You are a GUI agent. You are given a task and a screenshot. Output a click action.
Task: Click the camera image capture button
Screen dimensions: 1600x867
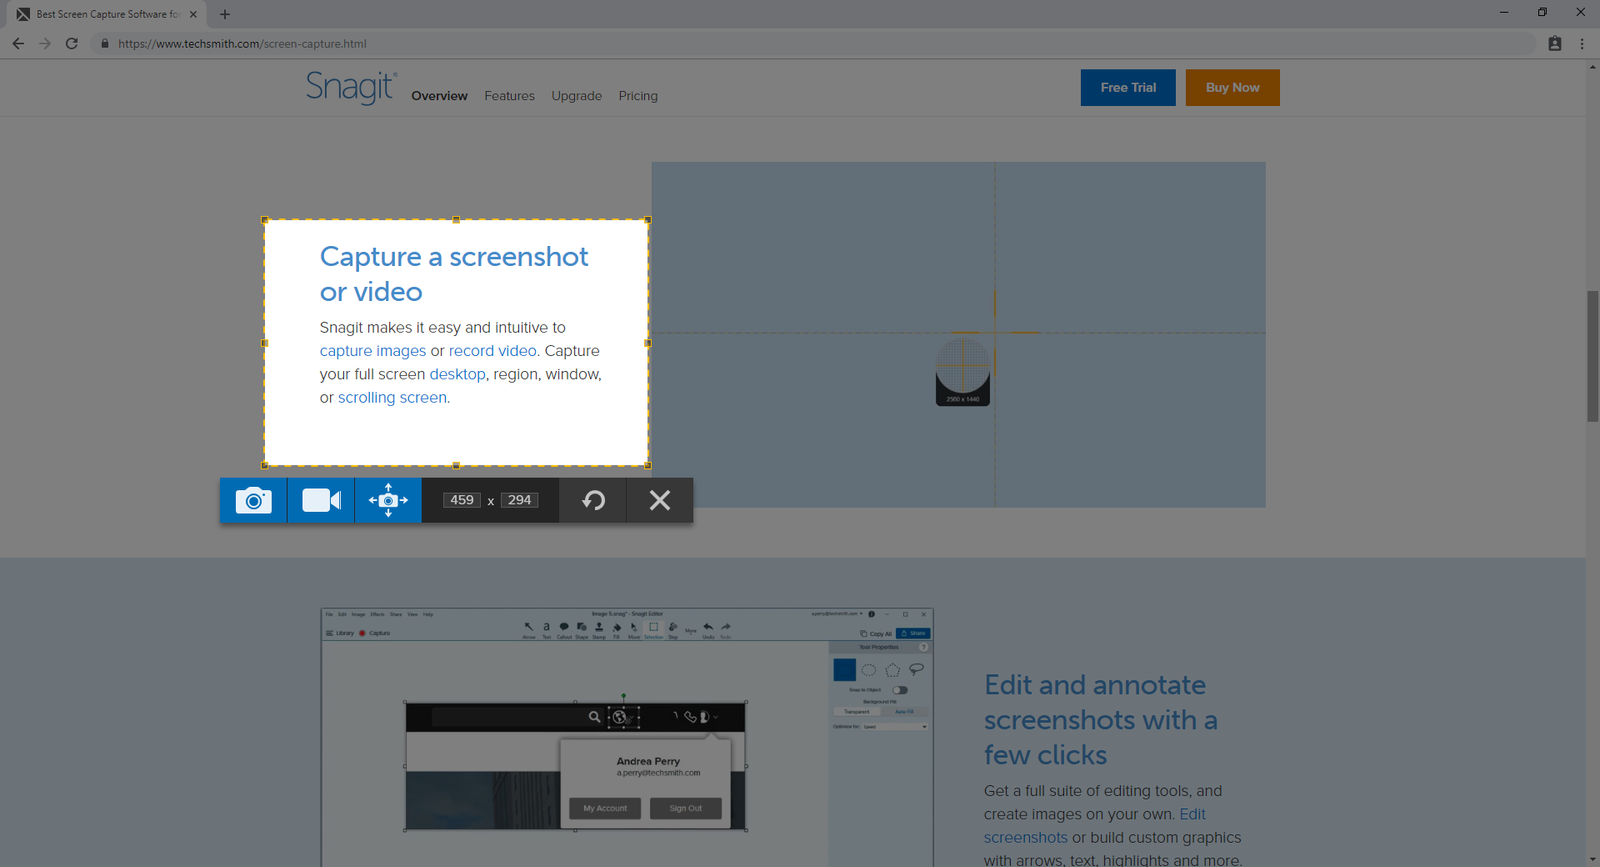(x=253, y=500)
